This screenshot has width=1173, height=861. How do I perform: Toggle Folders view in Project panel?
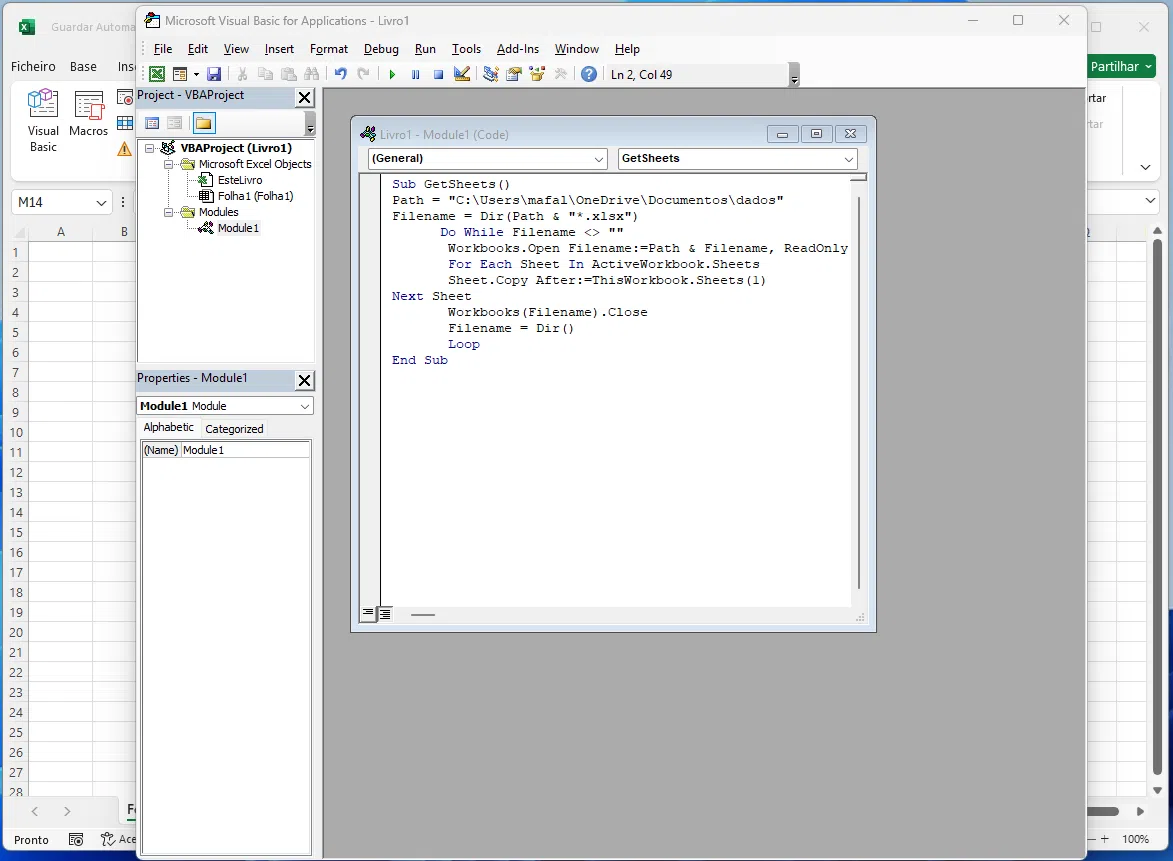coord(204,123)
